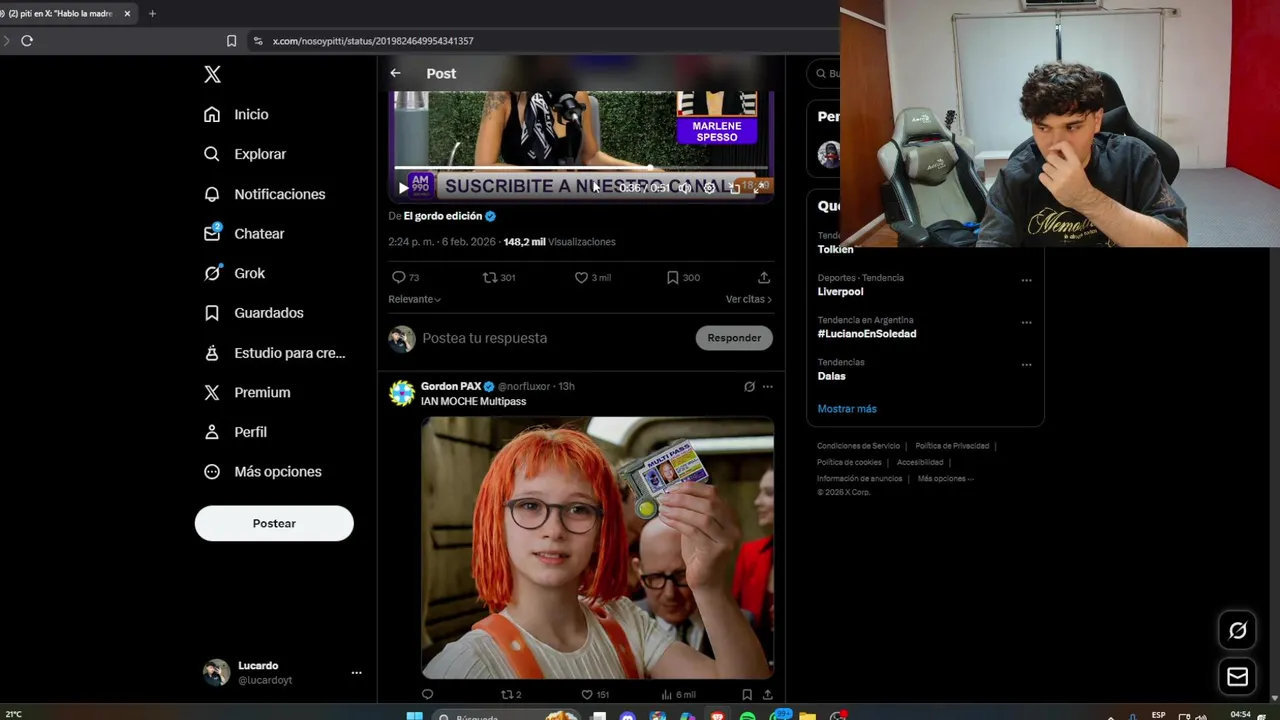Click the Responder button
The image size is (1280, 720).
(734, 338)
